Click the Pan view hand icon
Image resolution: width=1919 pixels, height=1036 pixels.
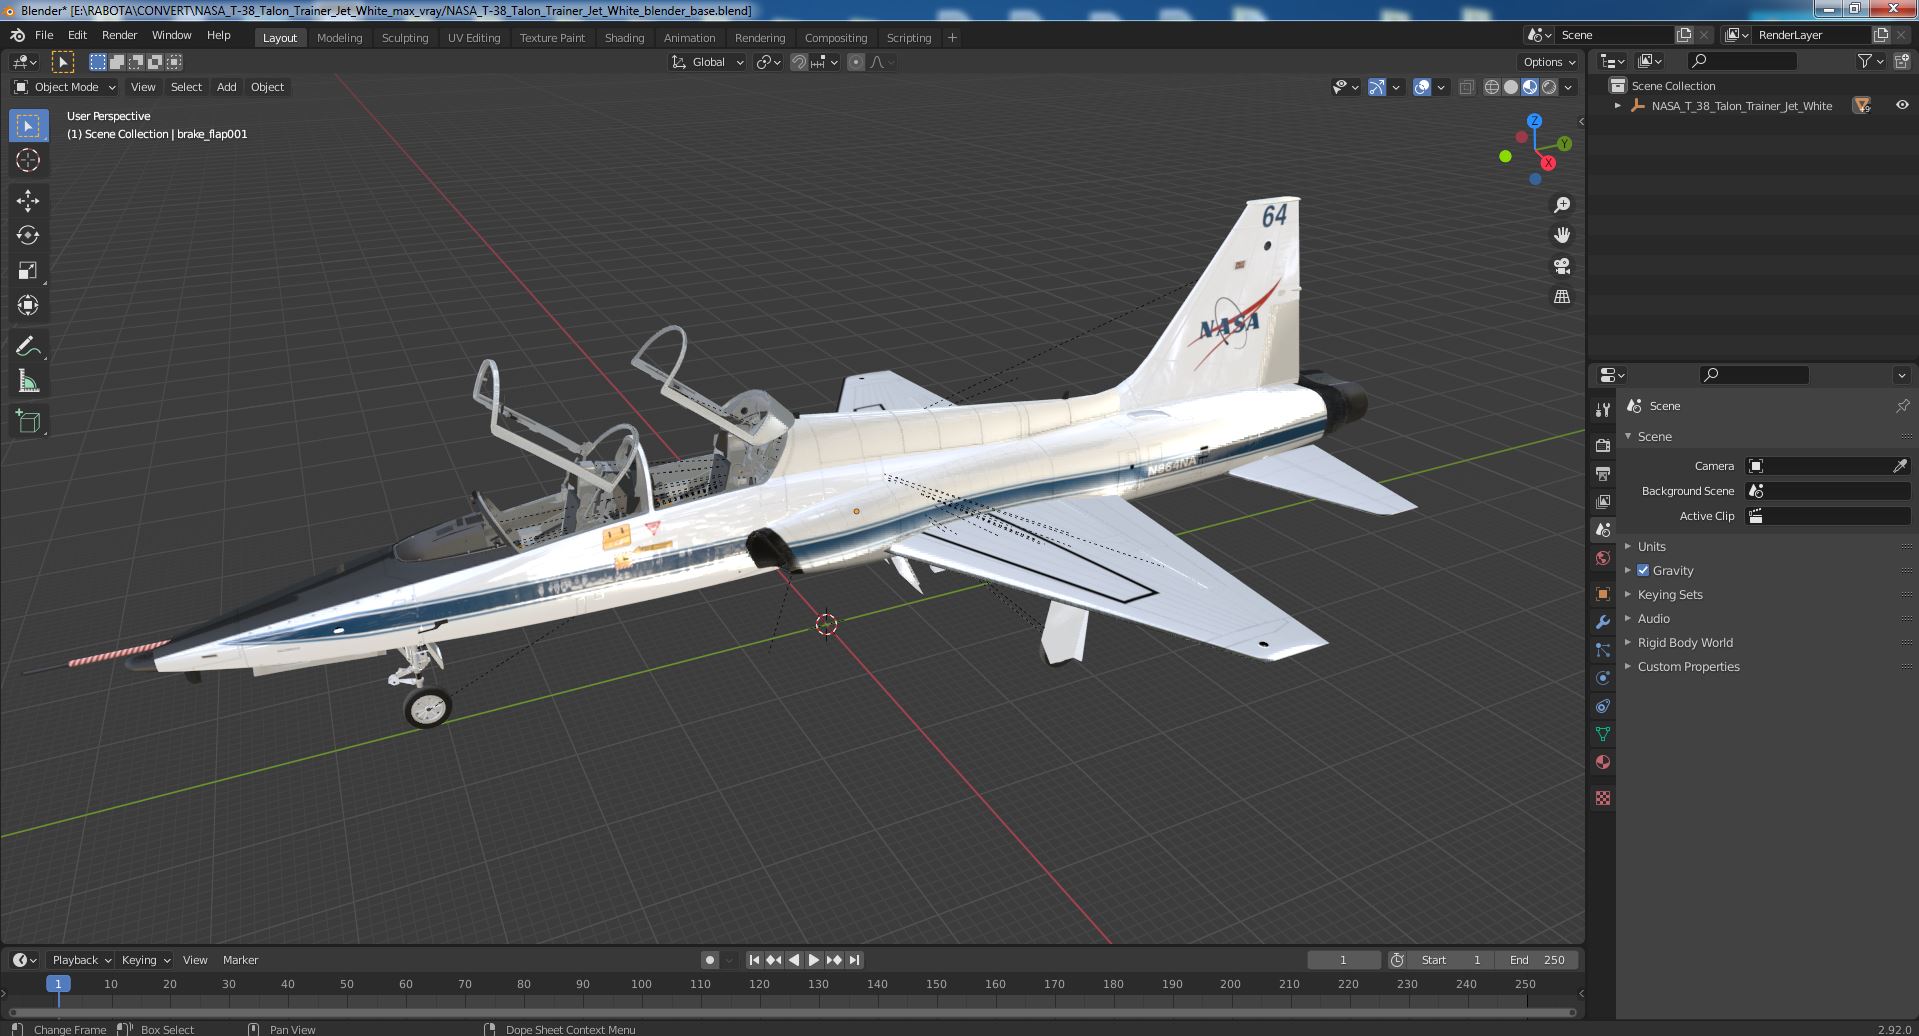pyautogui.click(x=1561, y=235)
